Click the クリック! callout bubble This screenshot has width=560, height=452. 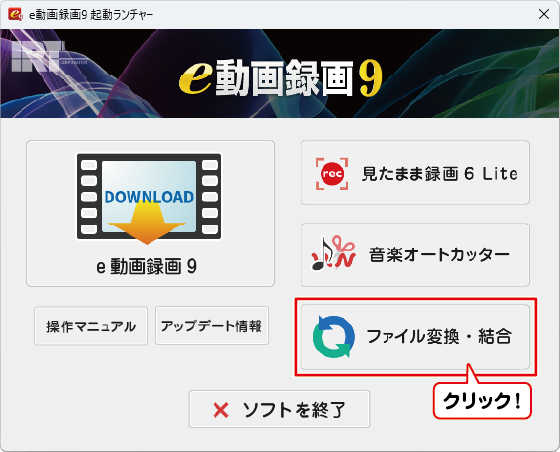(x=482, y=401)
